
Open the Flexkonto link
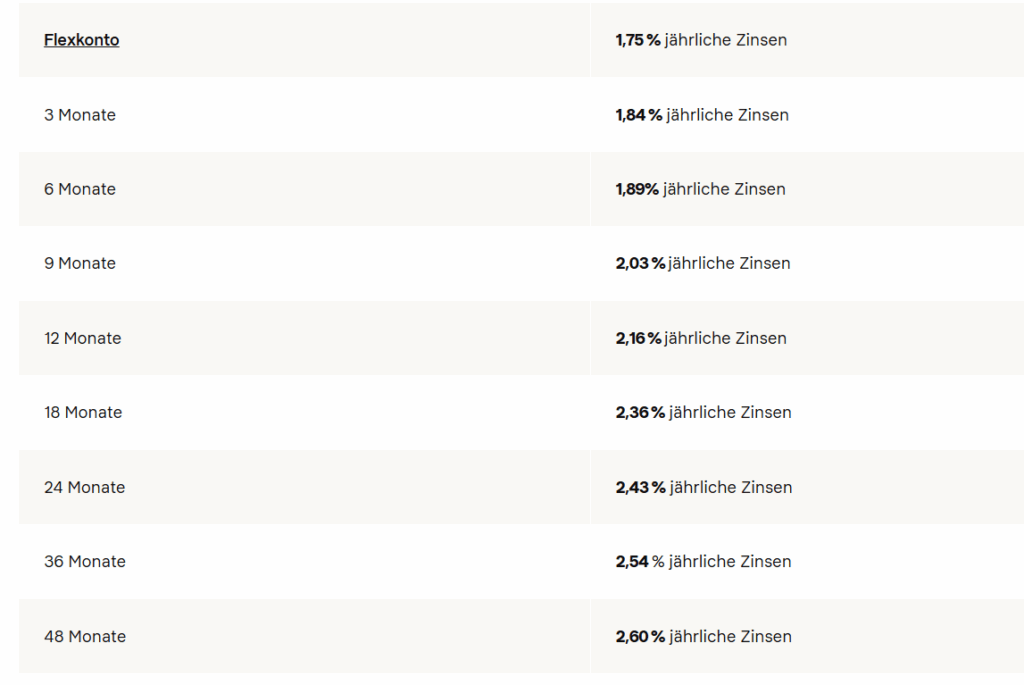(81, 40)
